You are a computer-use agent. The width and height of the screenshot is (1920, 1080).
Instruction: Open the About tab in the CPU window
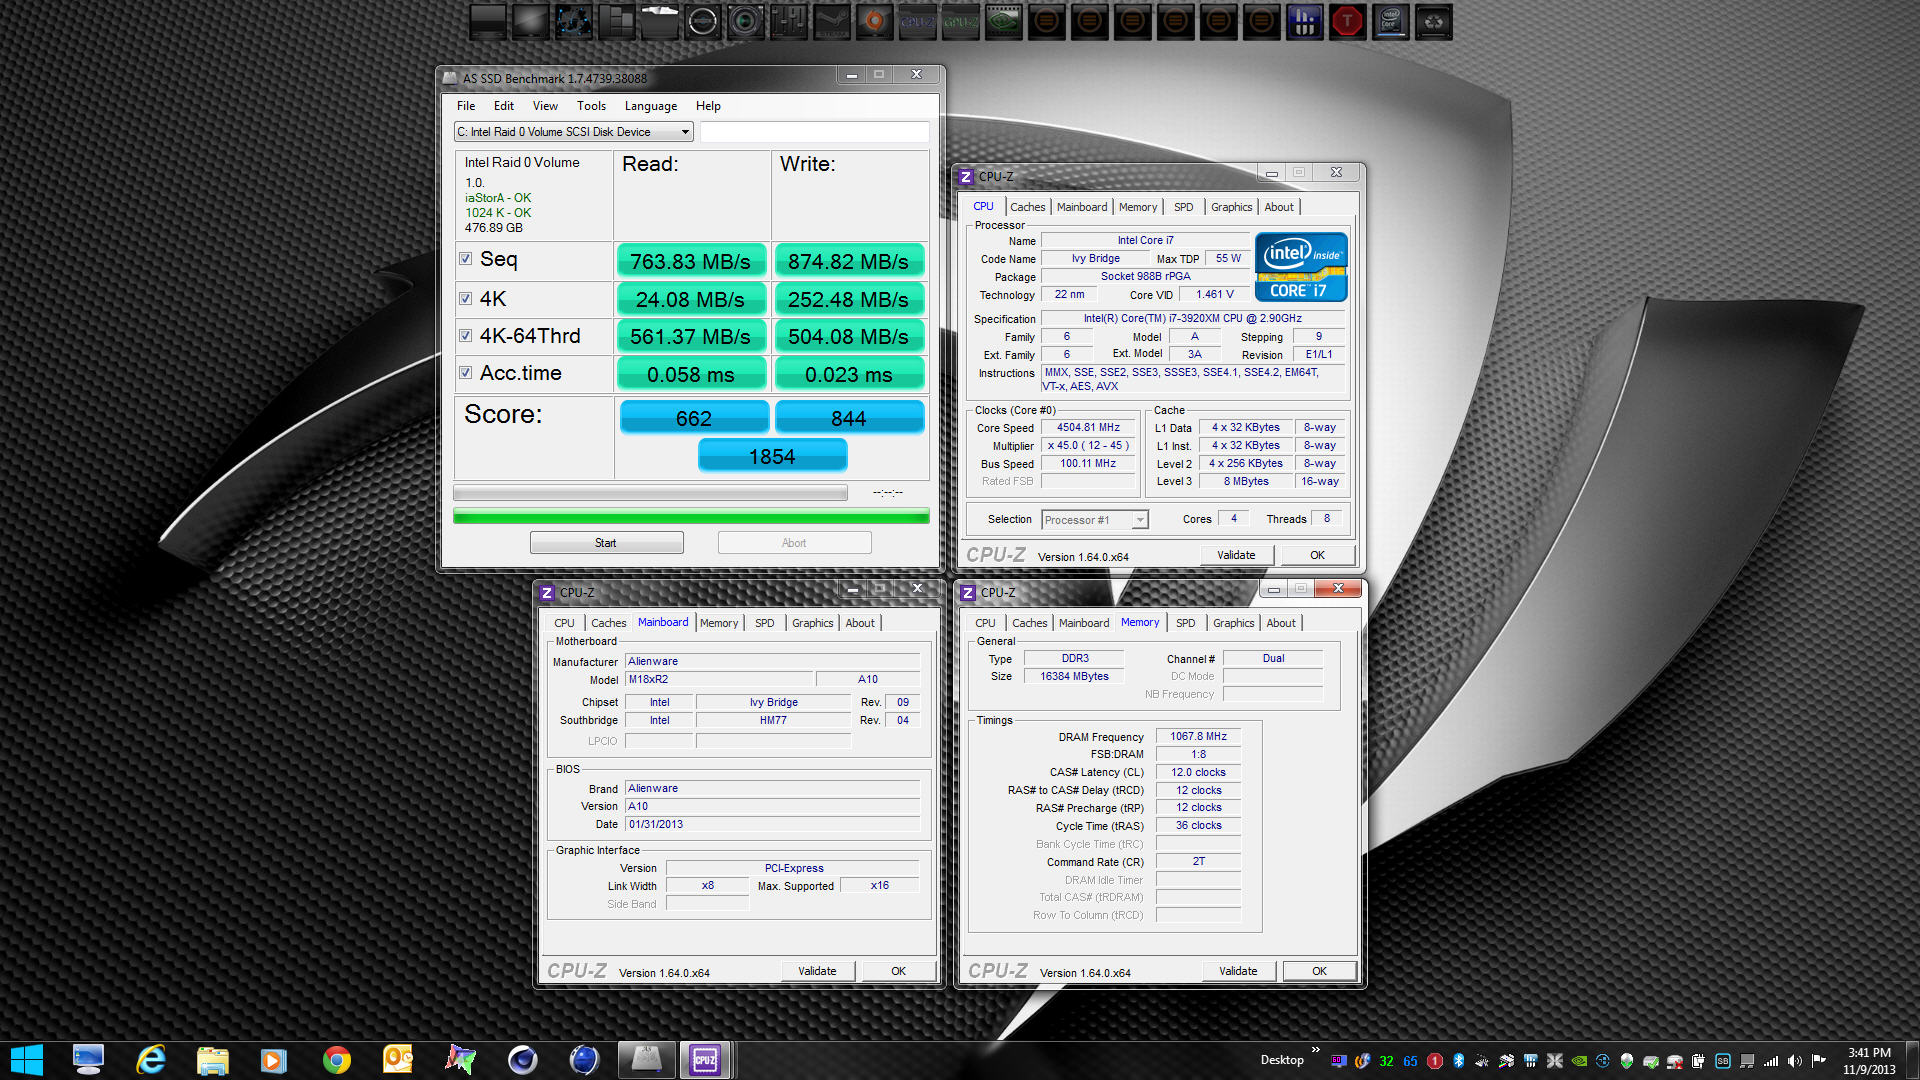pos(1278,207)
